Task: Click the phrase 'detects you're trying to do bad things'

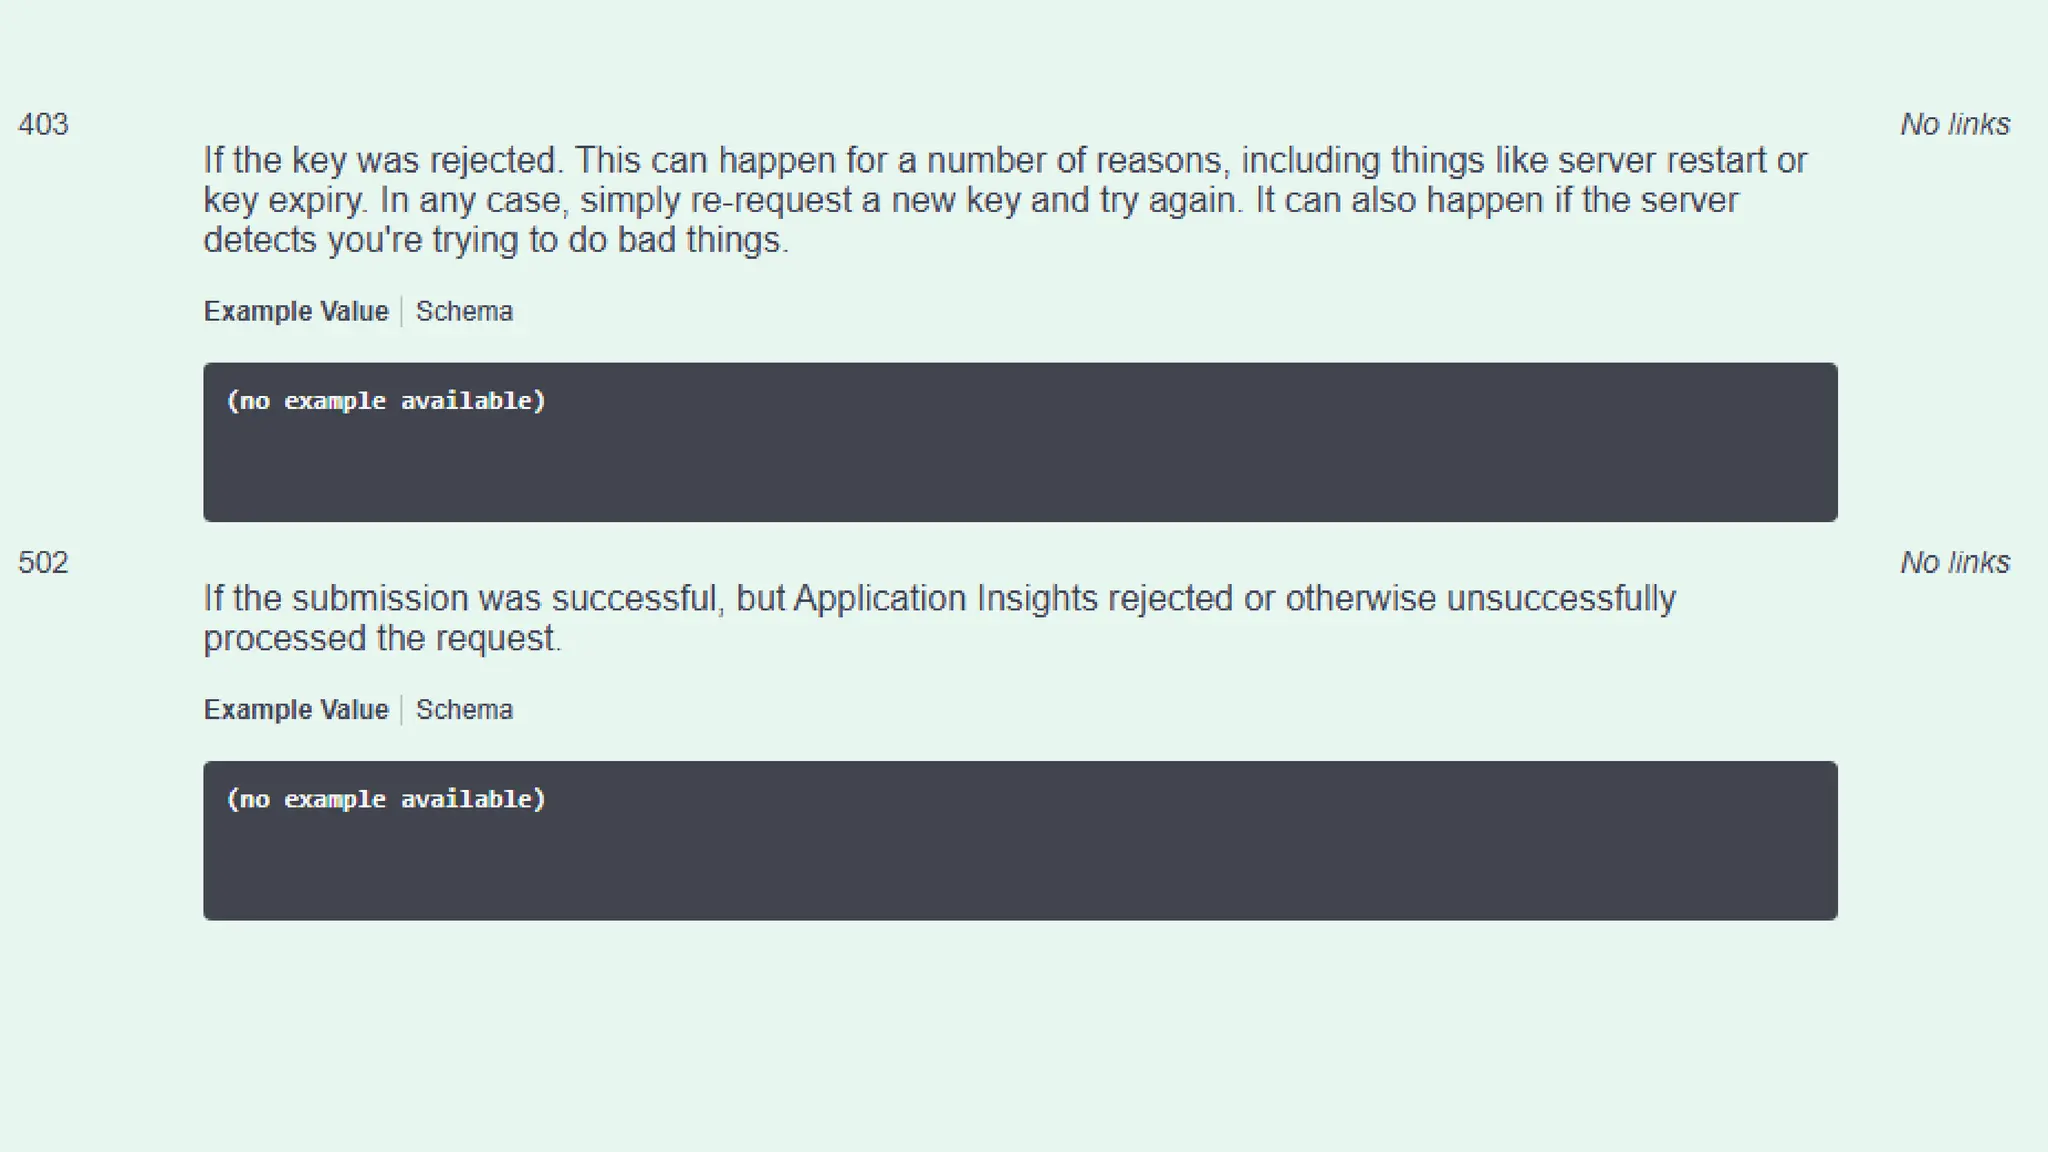Action: (496, 240)
